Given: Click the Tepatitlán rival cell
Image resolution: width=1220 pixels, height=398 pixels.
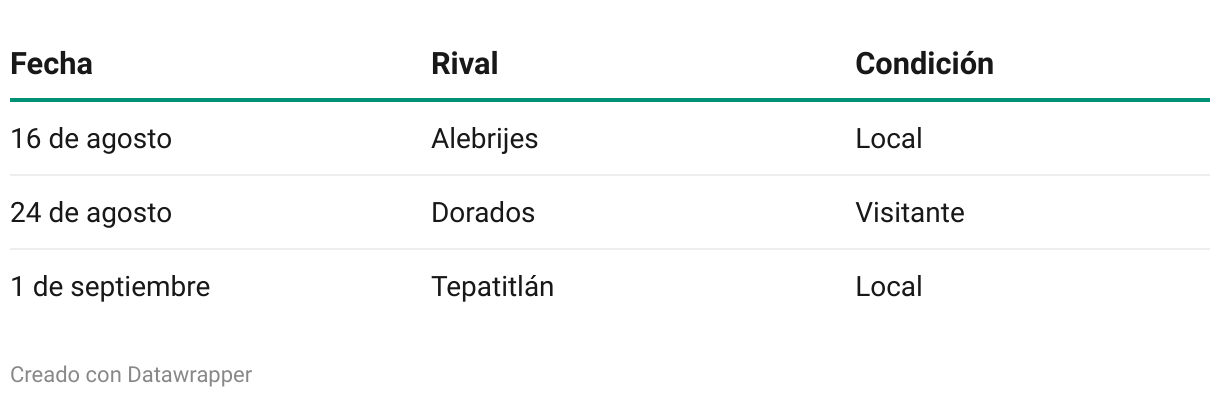Looking at the screenshot, I should click(492, 287).
